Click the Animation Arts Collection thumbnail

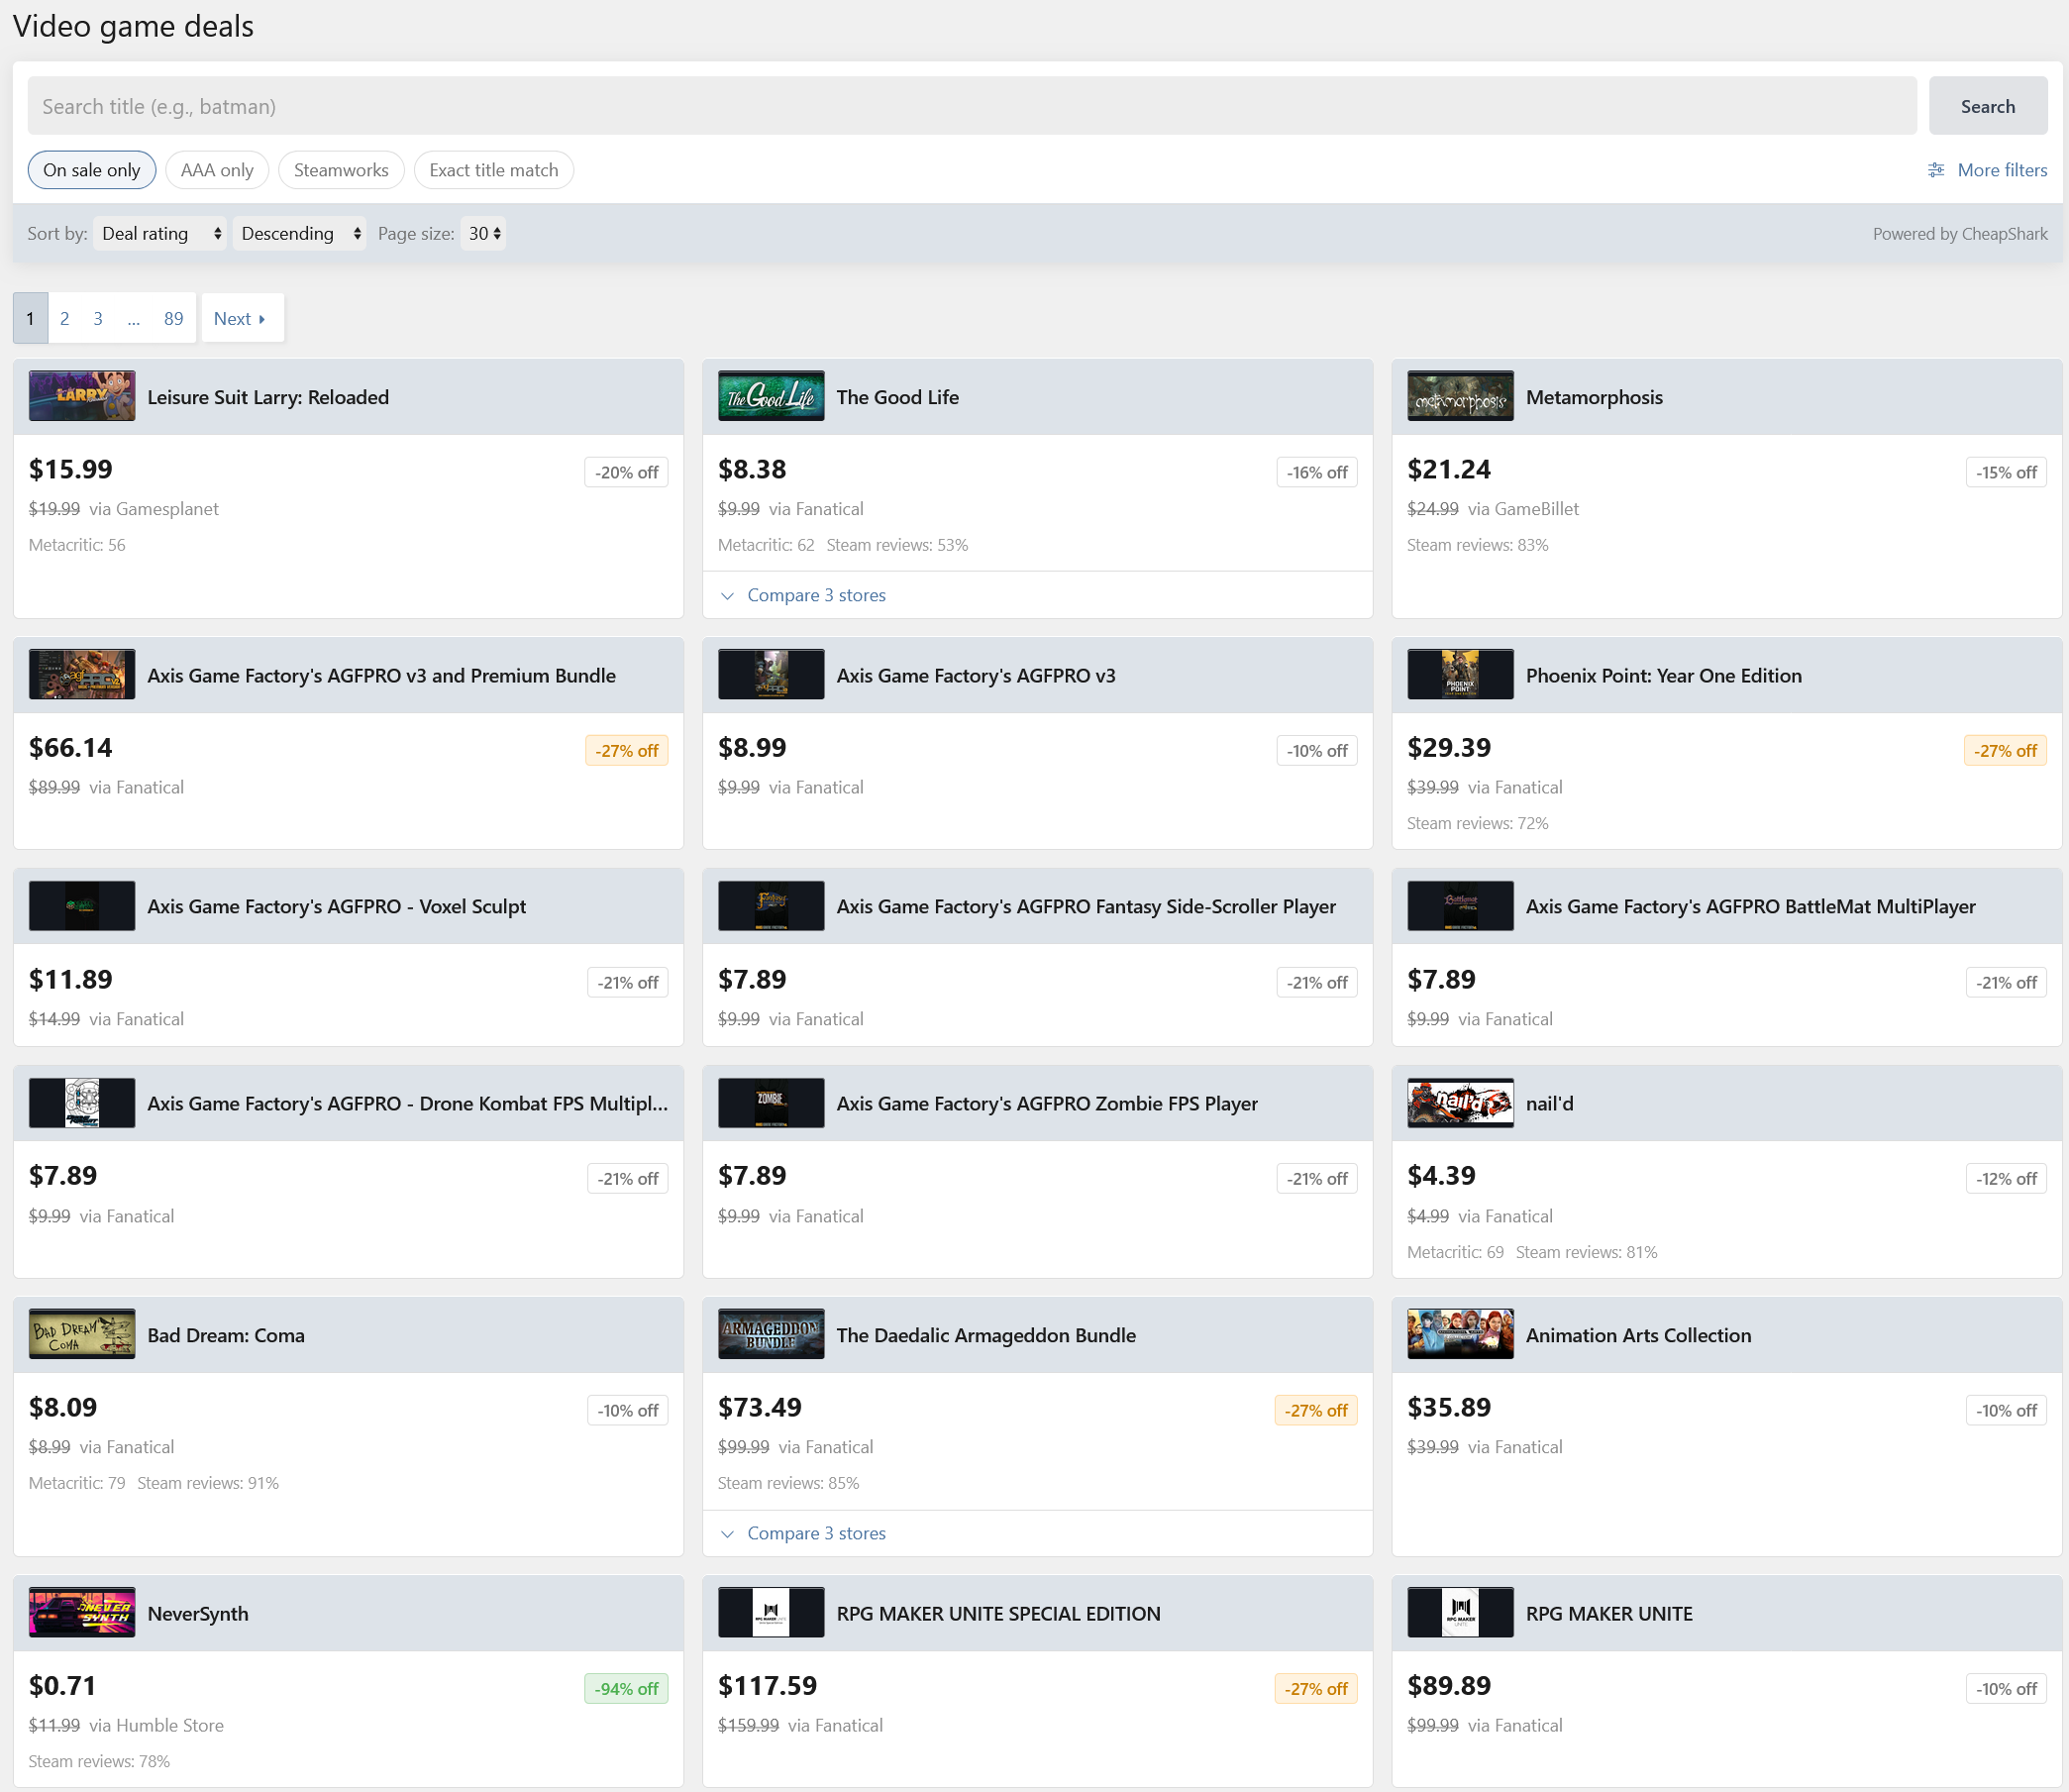tap(1459, 1334)
